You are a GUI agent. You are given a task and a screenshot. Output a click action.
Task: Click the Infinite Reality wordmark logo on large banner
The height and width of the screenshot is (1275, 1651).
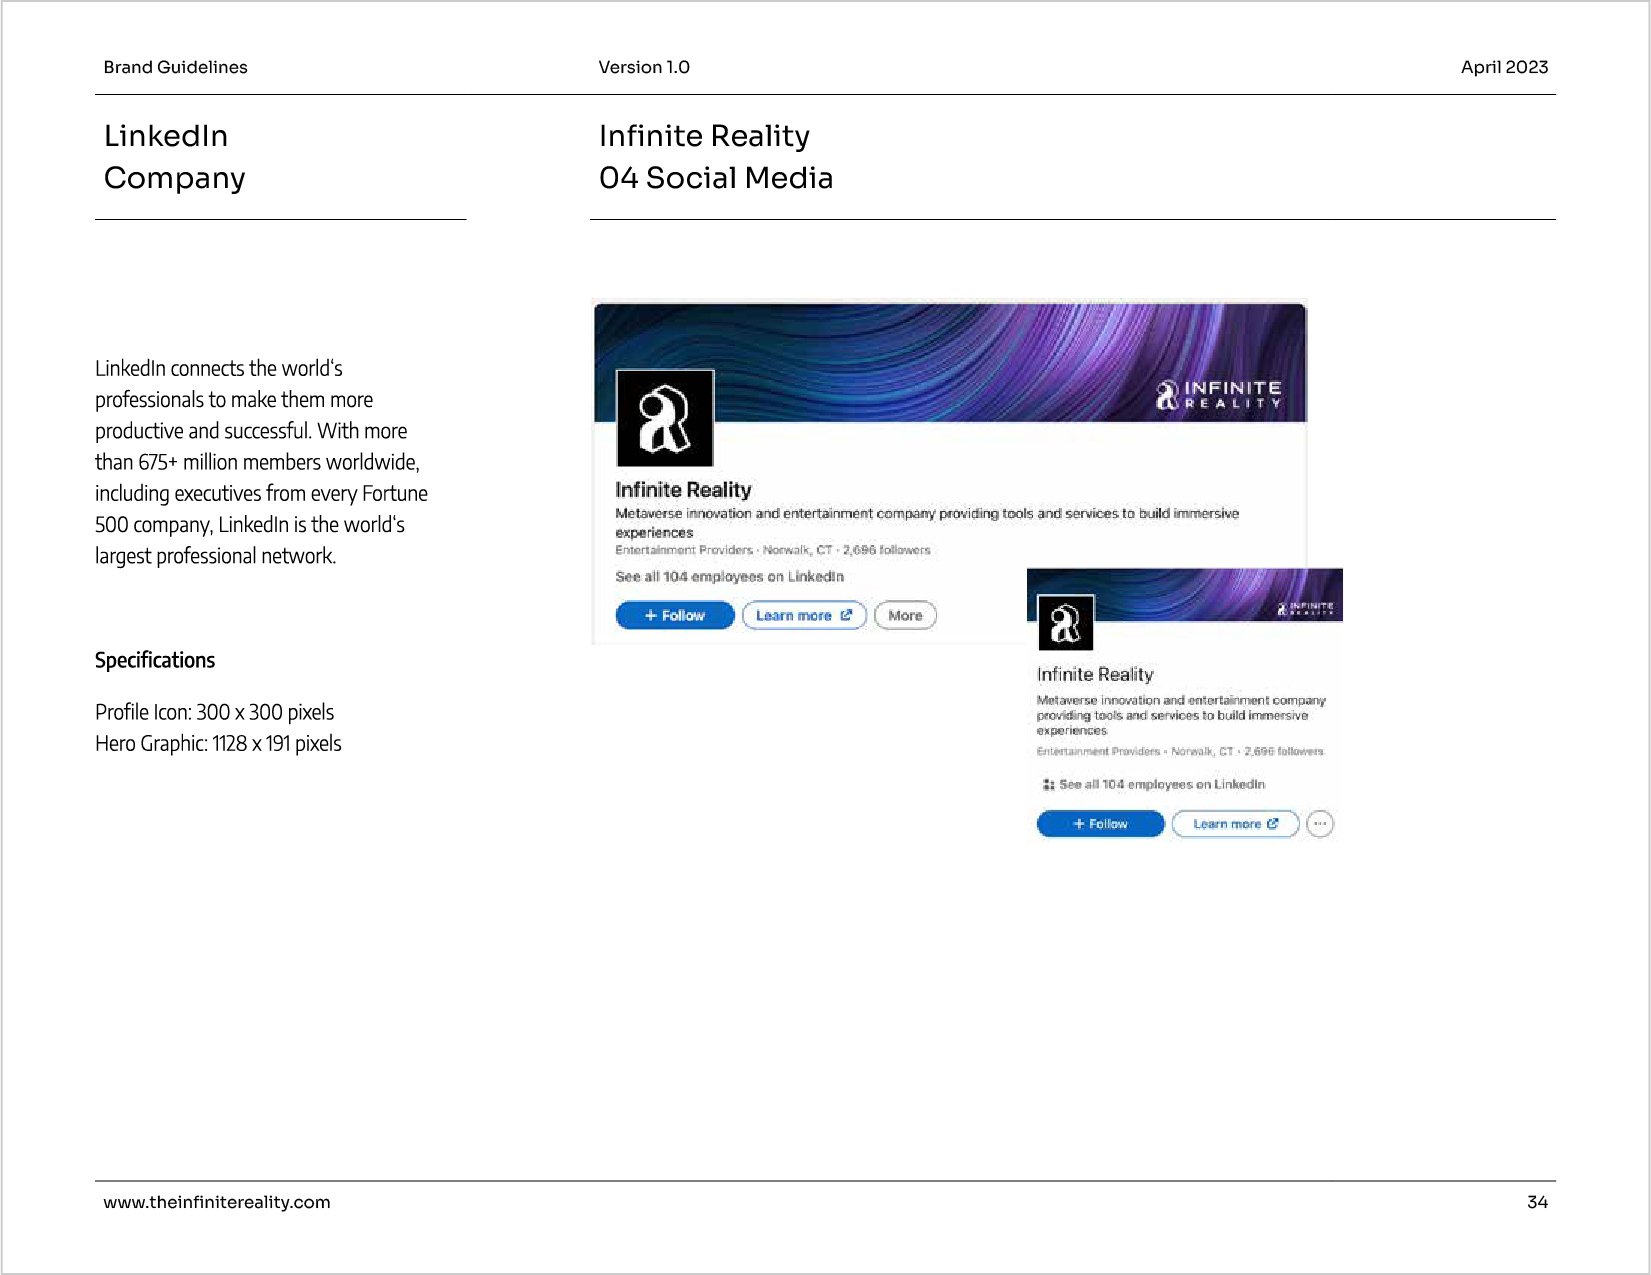coord(1218,394)
